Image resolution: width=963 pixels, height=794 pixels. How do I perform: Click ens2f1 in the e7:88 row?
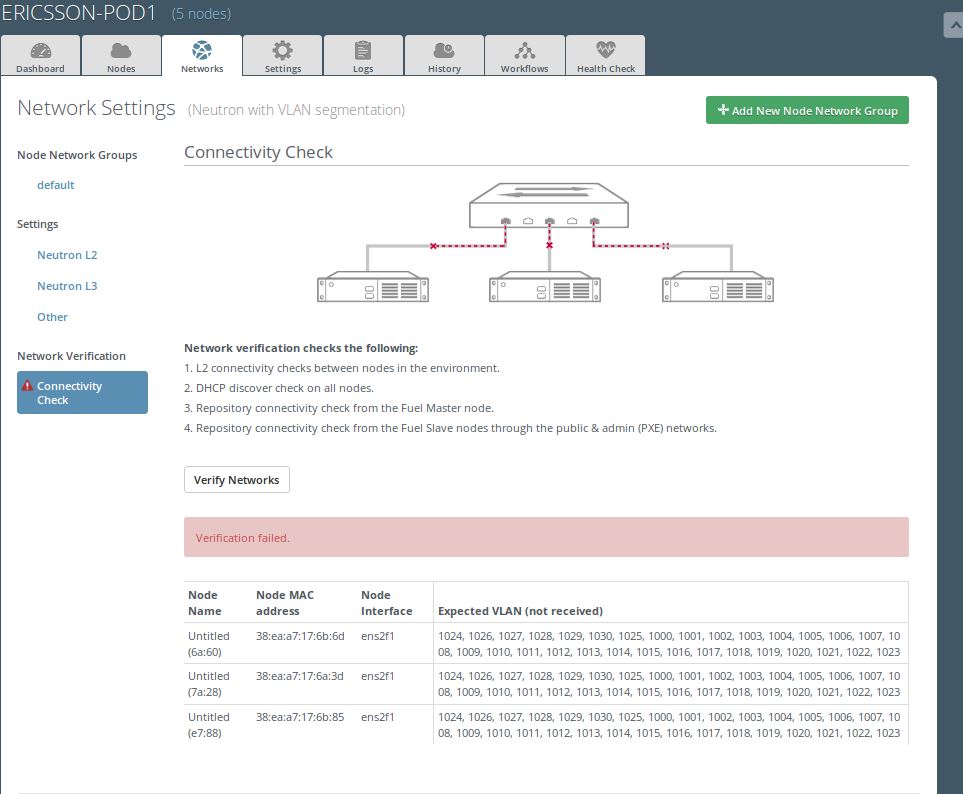pyautogui.click(x=378, y=717)
